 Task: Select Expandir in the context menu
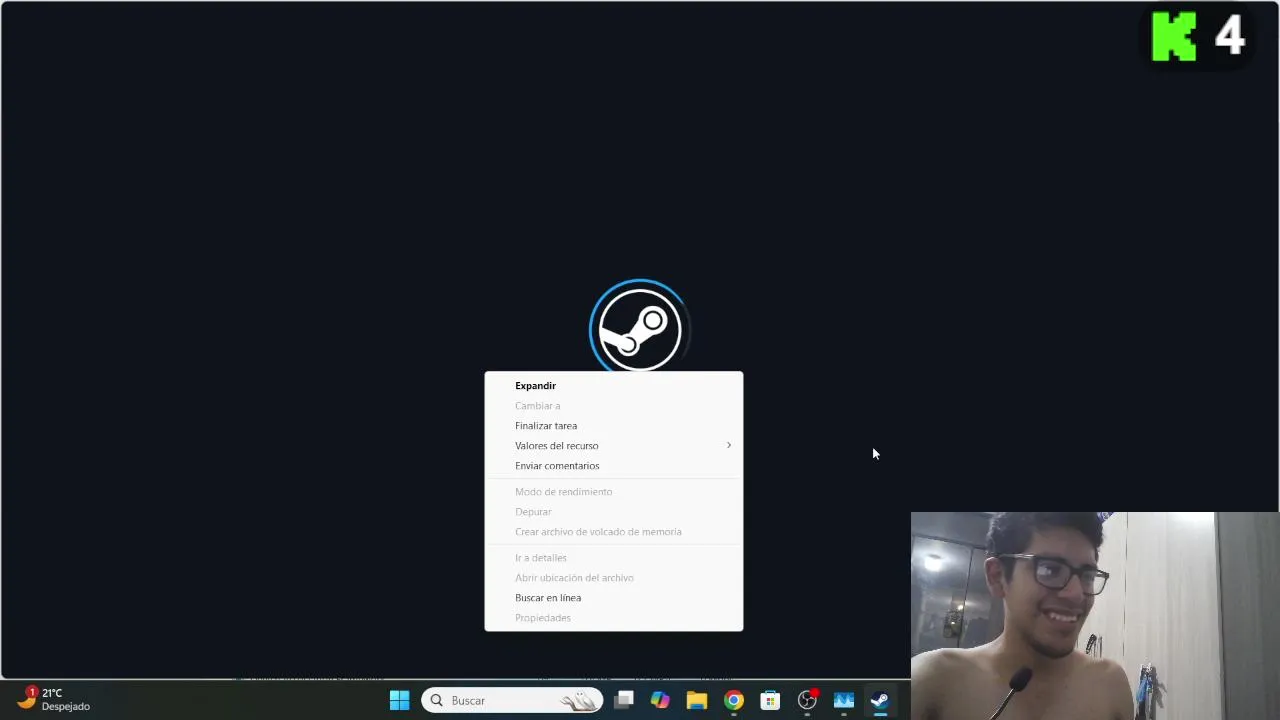click(613, 386)
